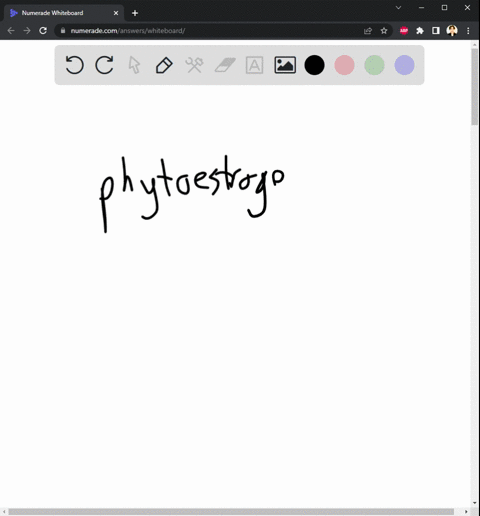This screenshot has height=516, width=480.
Task: Undo the last whiteboard stroke
Action: tap(74, 65)
